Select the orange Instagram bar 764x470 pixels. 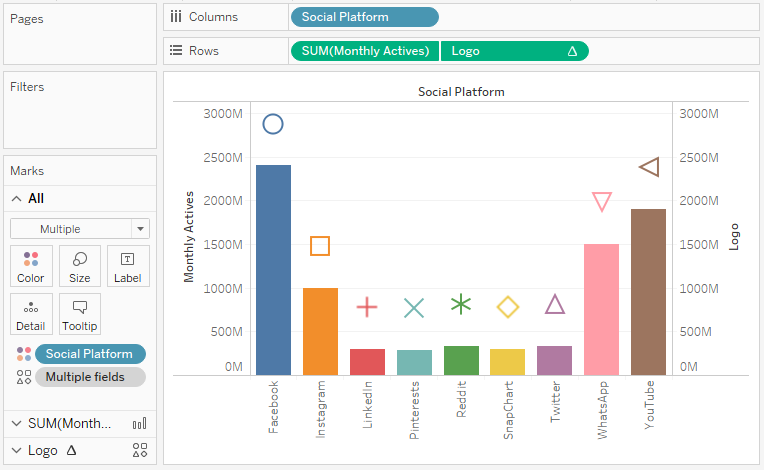[320, 332]
